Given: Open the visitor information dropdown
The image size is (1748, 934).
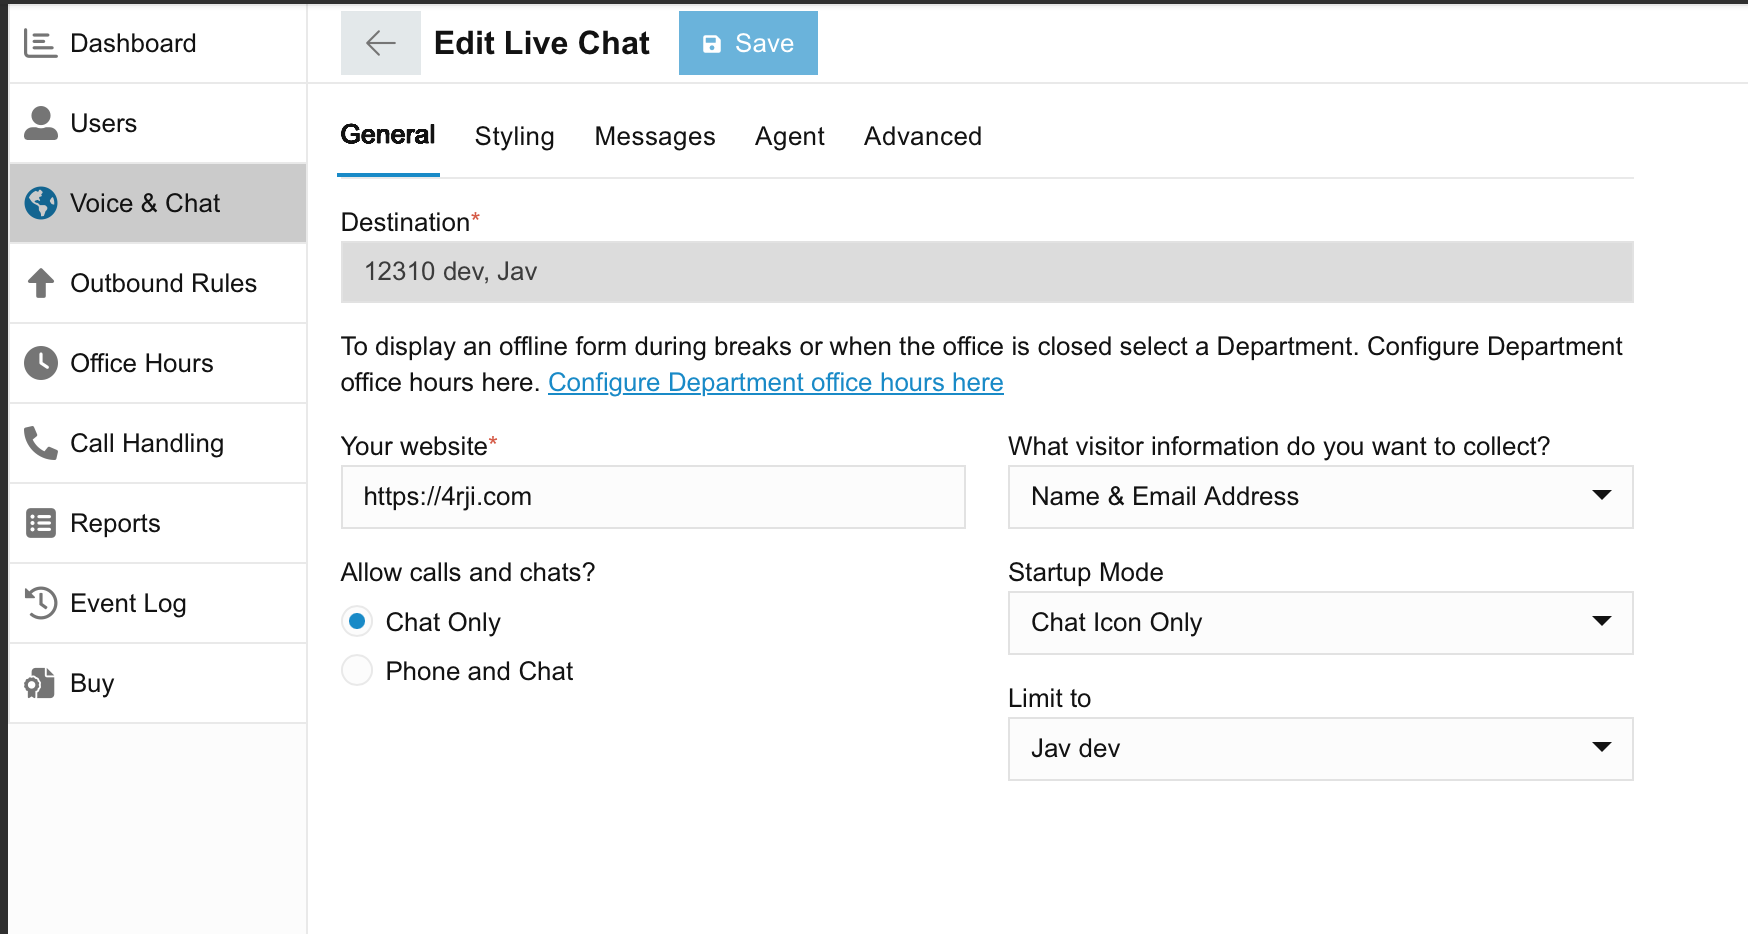Looking at the screenshot, I should [1320, 497].
